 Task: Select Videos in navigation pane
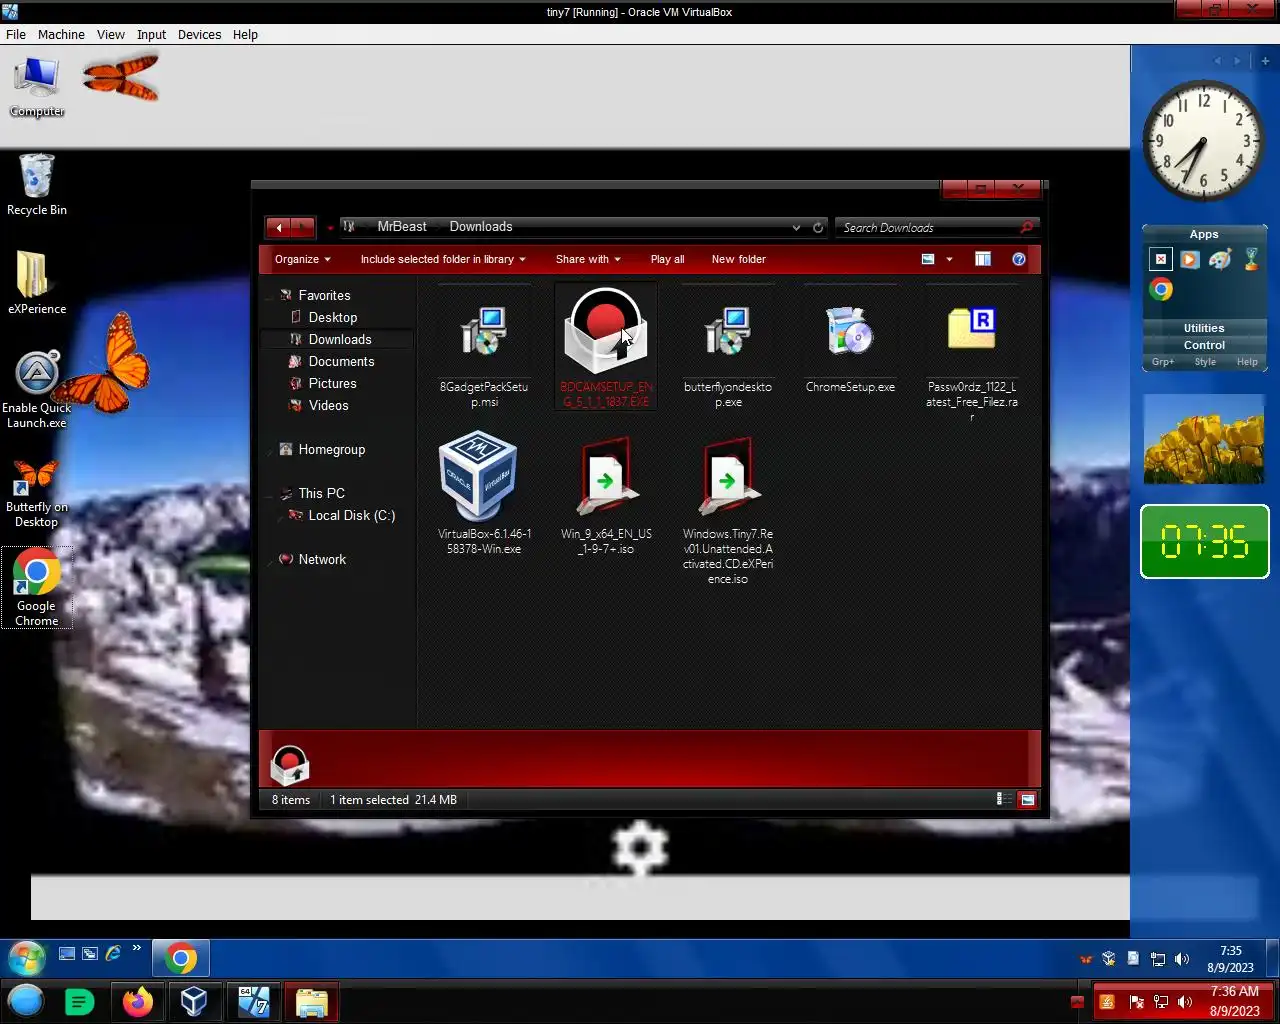(329, 405)
